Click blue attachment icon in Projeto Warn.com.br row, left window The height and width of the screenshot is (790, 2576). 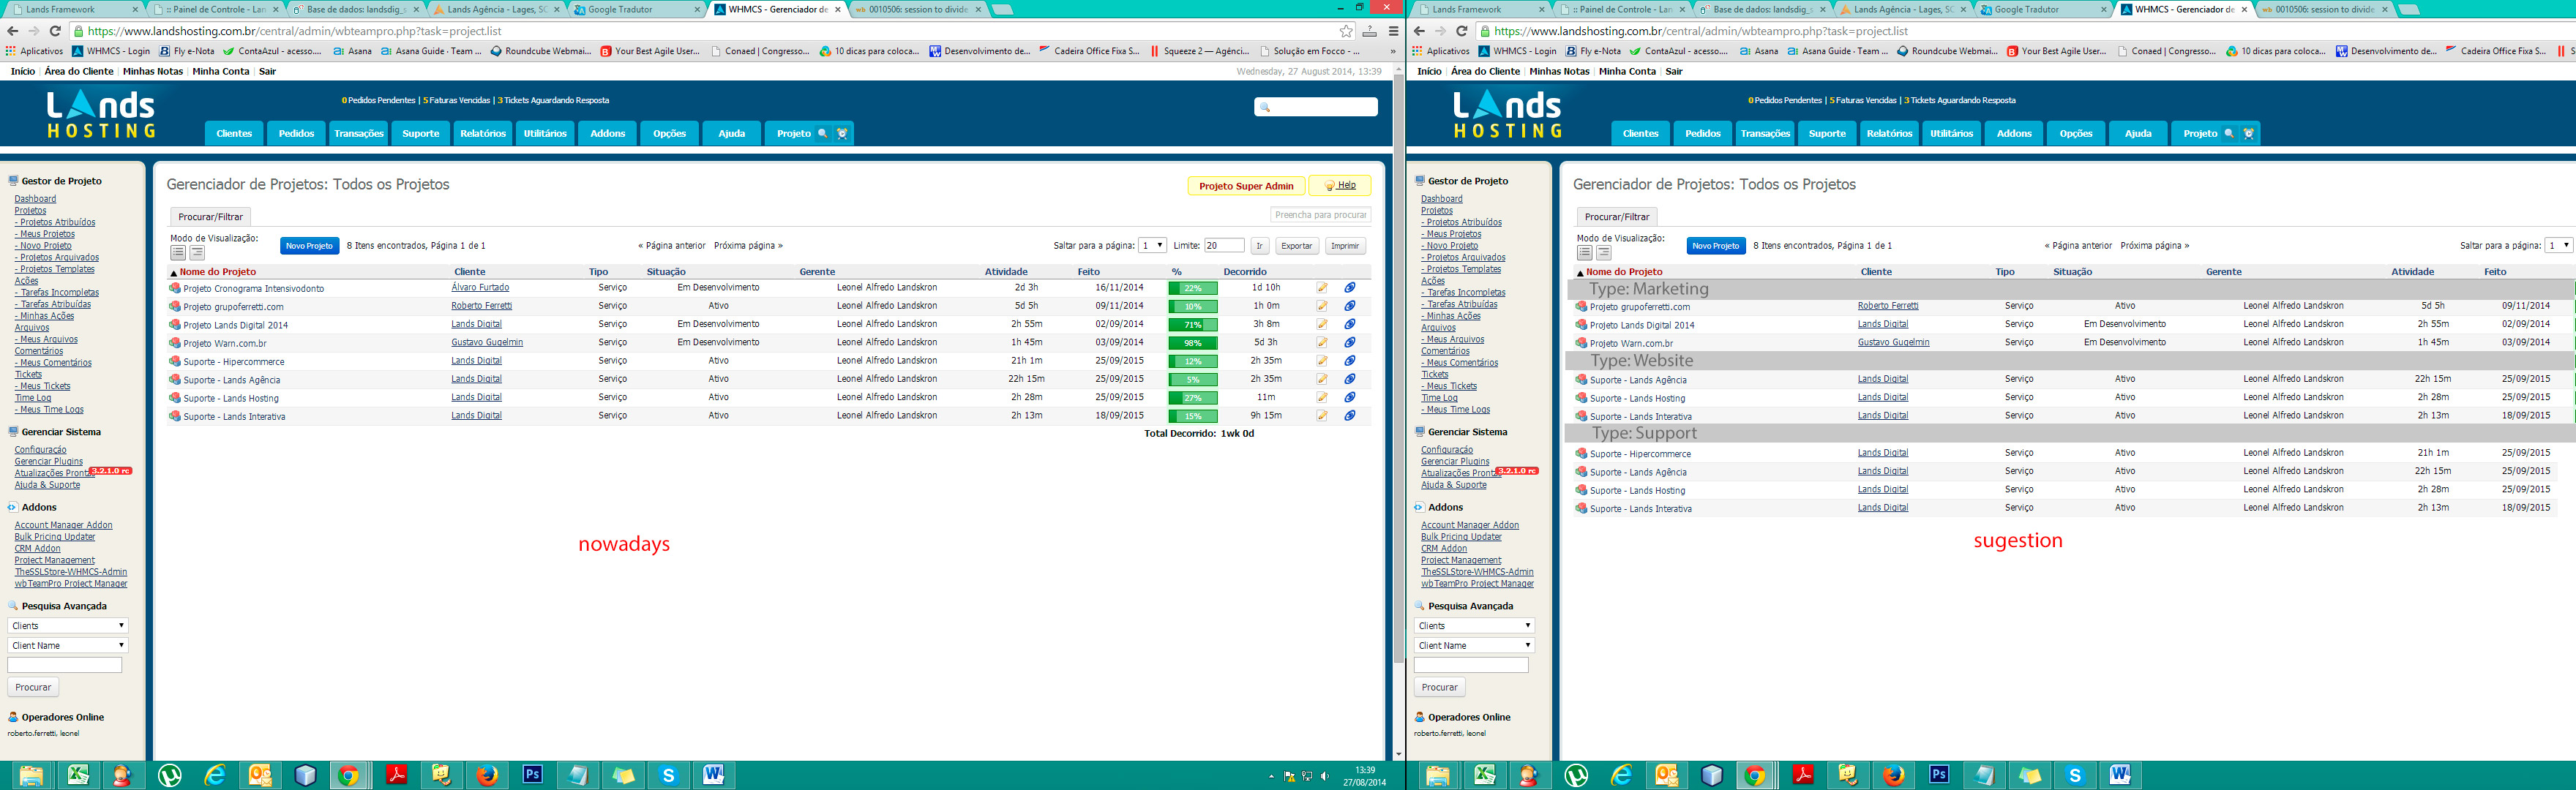tap(1349, 342)
